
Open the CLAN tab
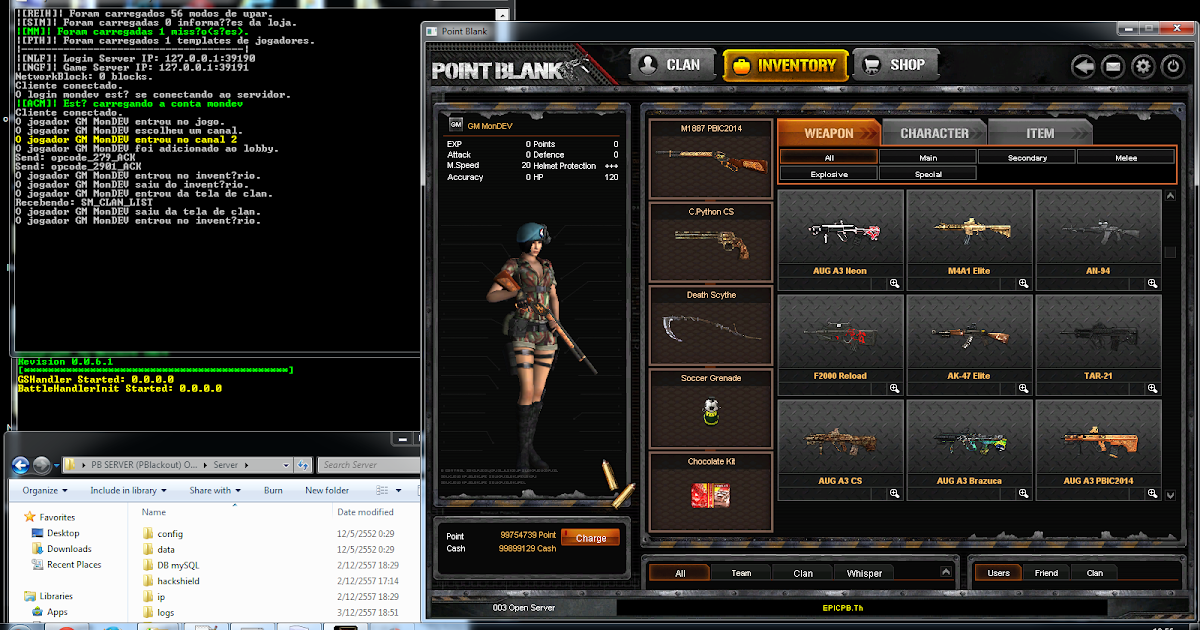[672, 65]
